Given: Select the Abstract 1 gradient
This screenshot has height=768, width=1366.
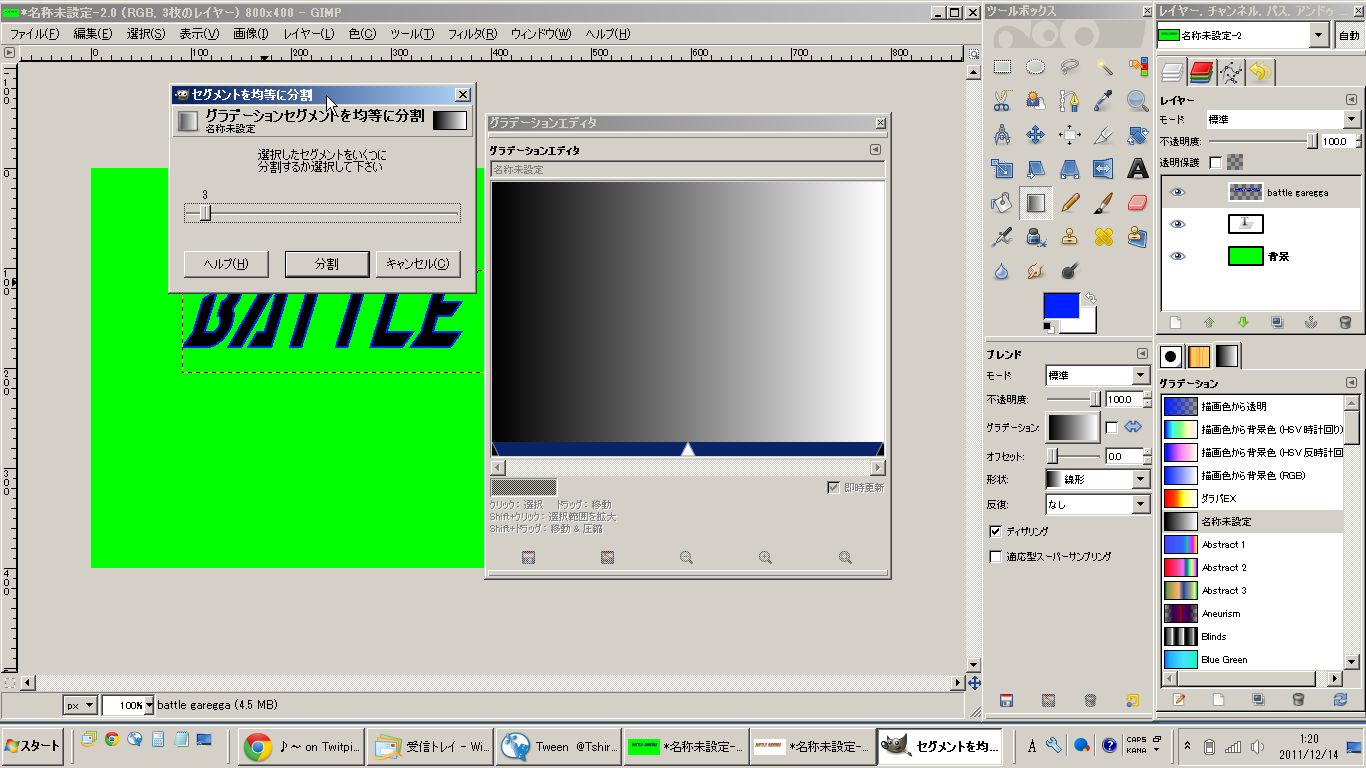Looking at the screenshot, I should pyautogui.click(x=1252, y=545).
